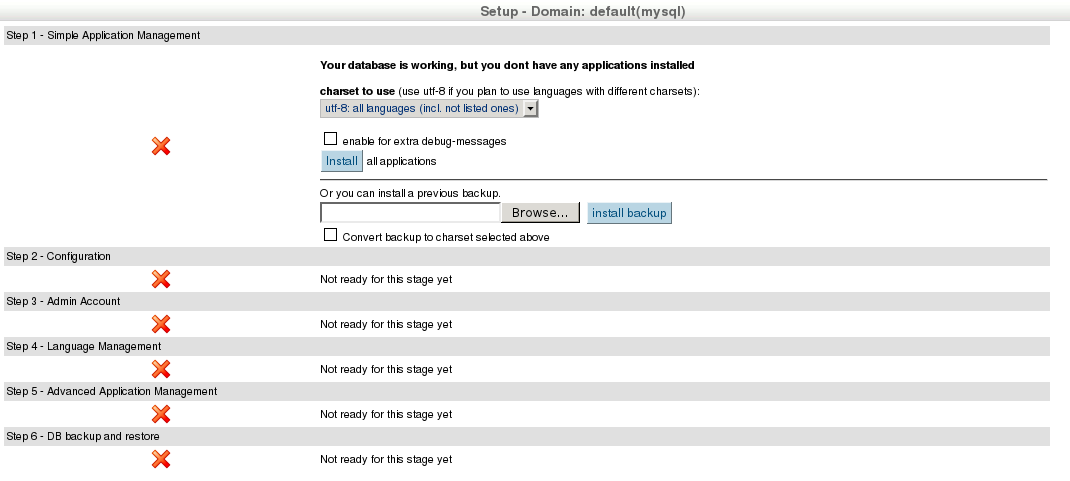
Task: Select the Step 1 Simple Application Management header
Action: 104,35
